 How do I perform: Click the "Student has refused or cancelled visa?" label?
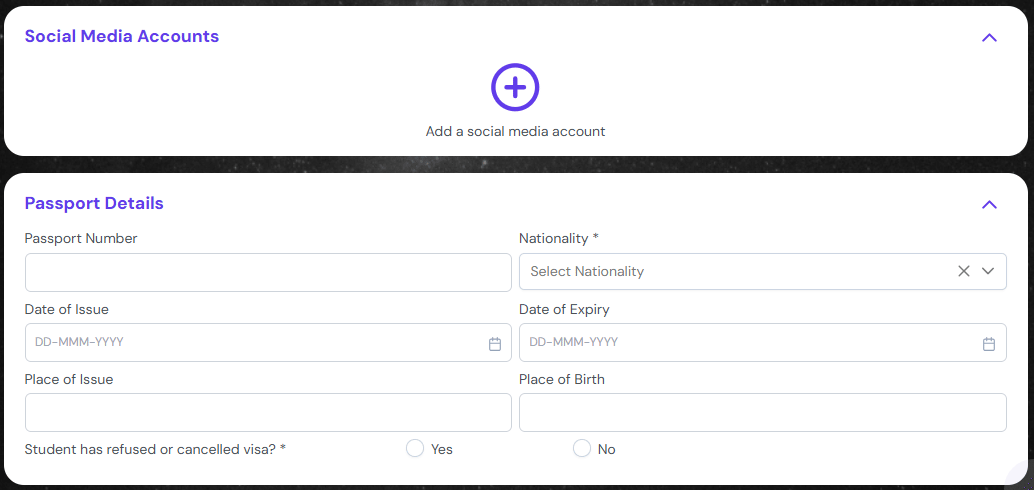155,449
